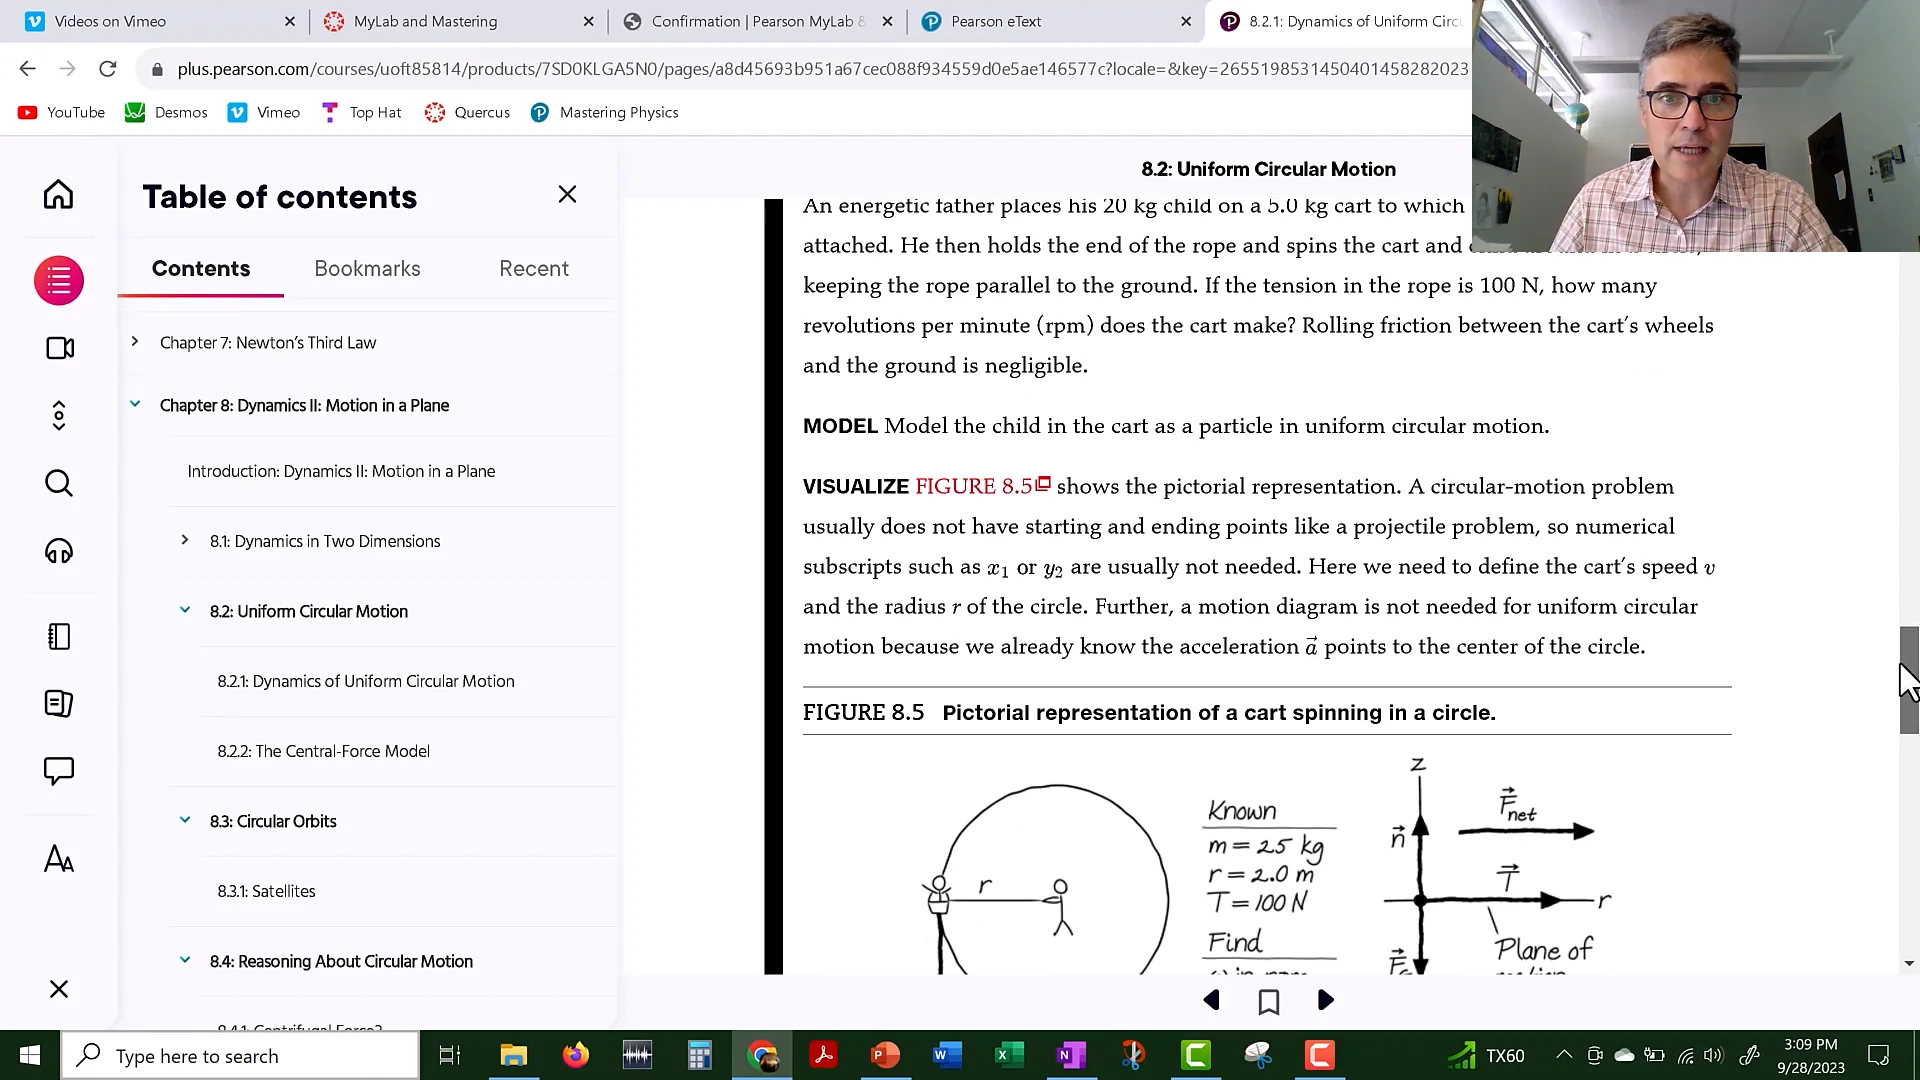
Task: Open the audio listen feature
Action: click(58, 551)
